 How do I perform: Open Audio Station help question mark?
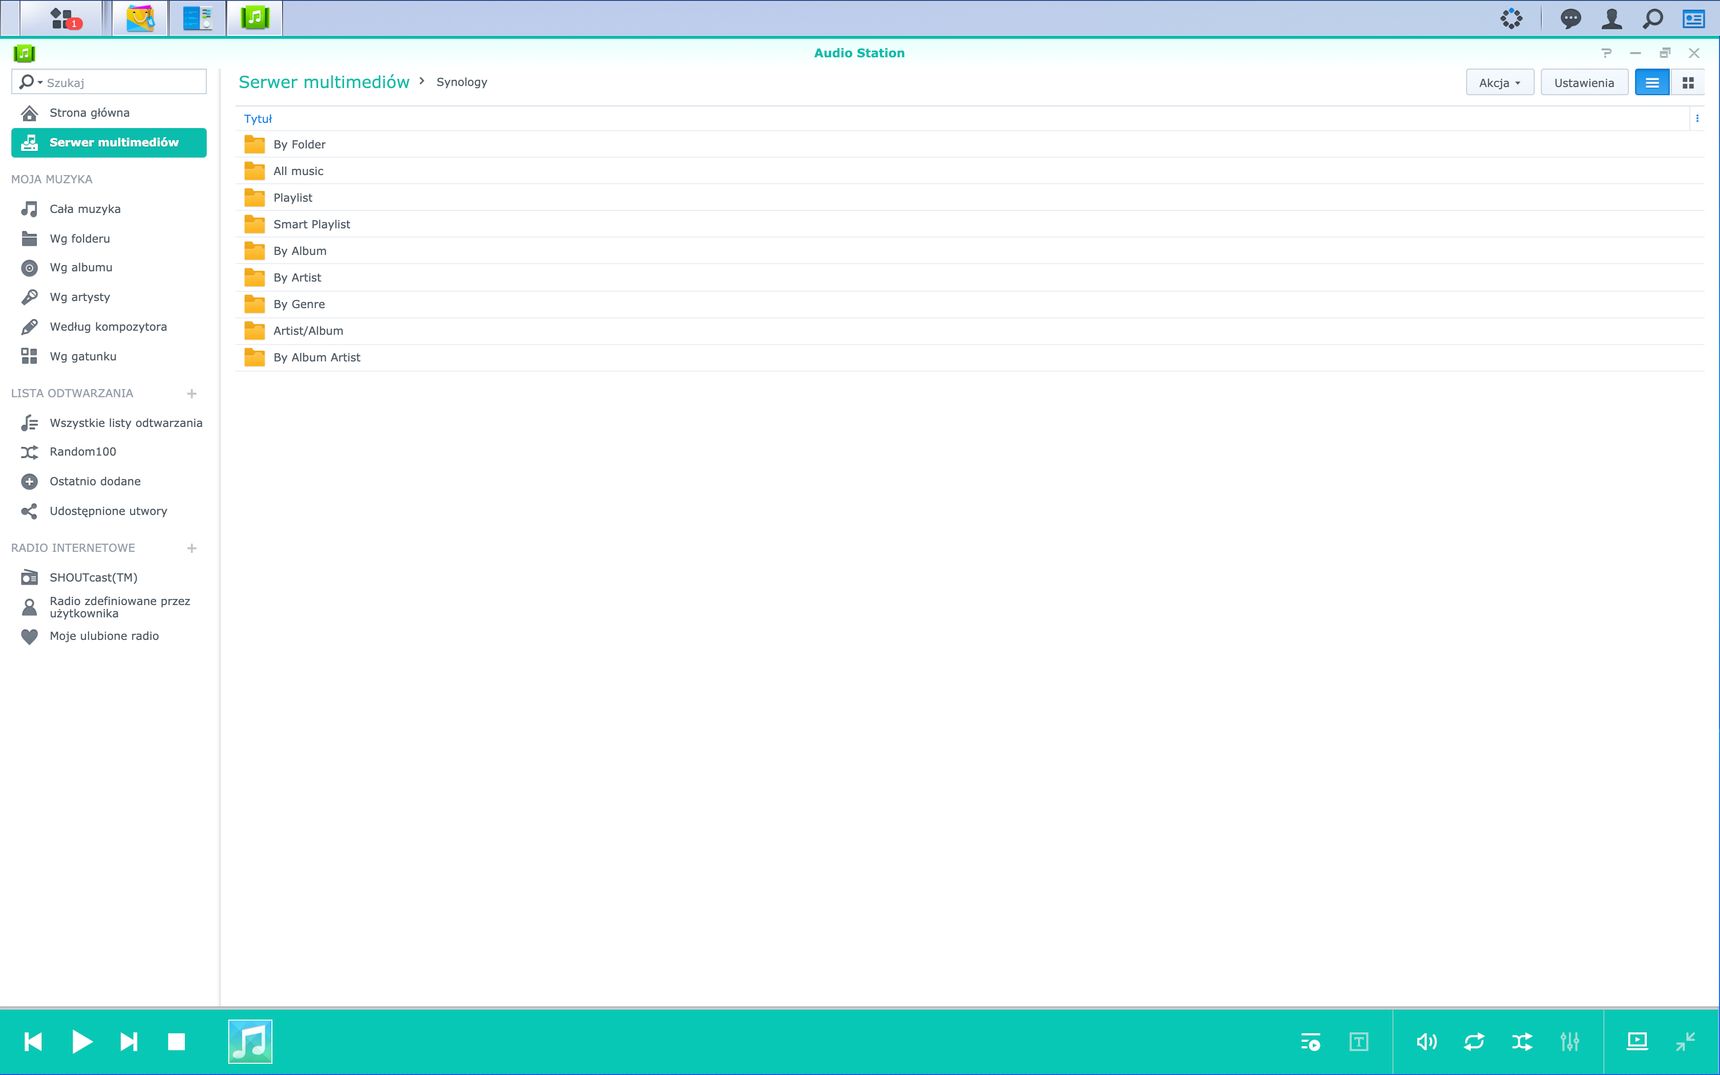[1607, 53]
